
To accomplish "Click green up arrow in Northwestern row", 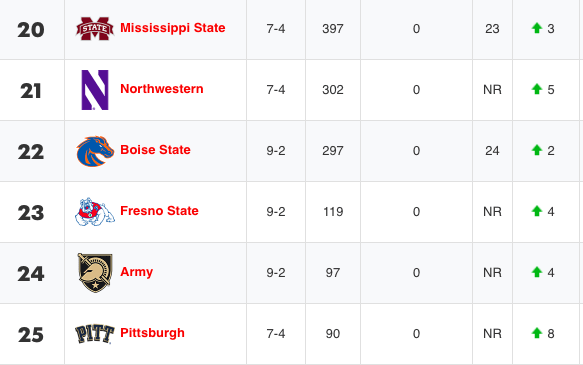I will [537, 89].
